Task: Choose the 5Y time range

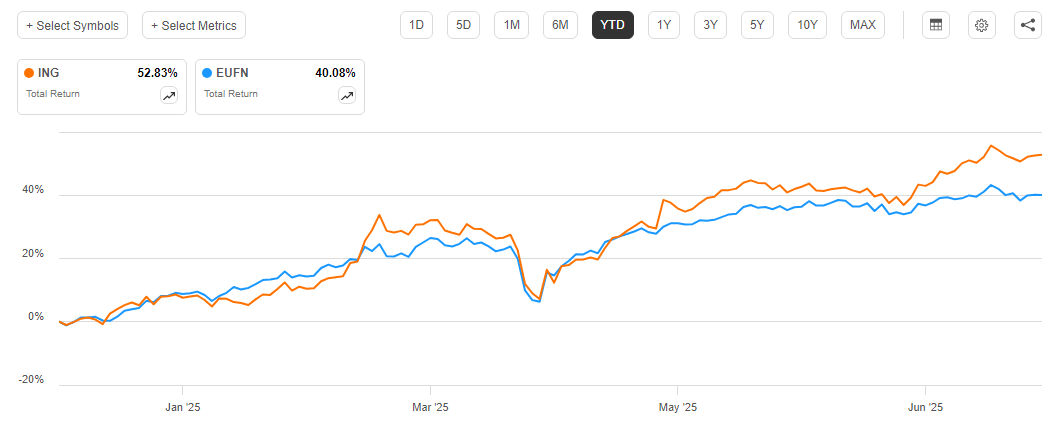Action: pos(757,25)
